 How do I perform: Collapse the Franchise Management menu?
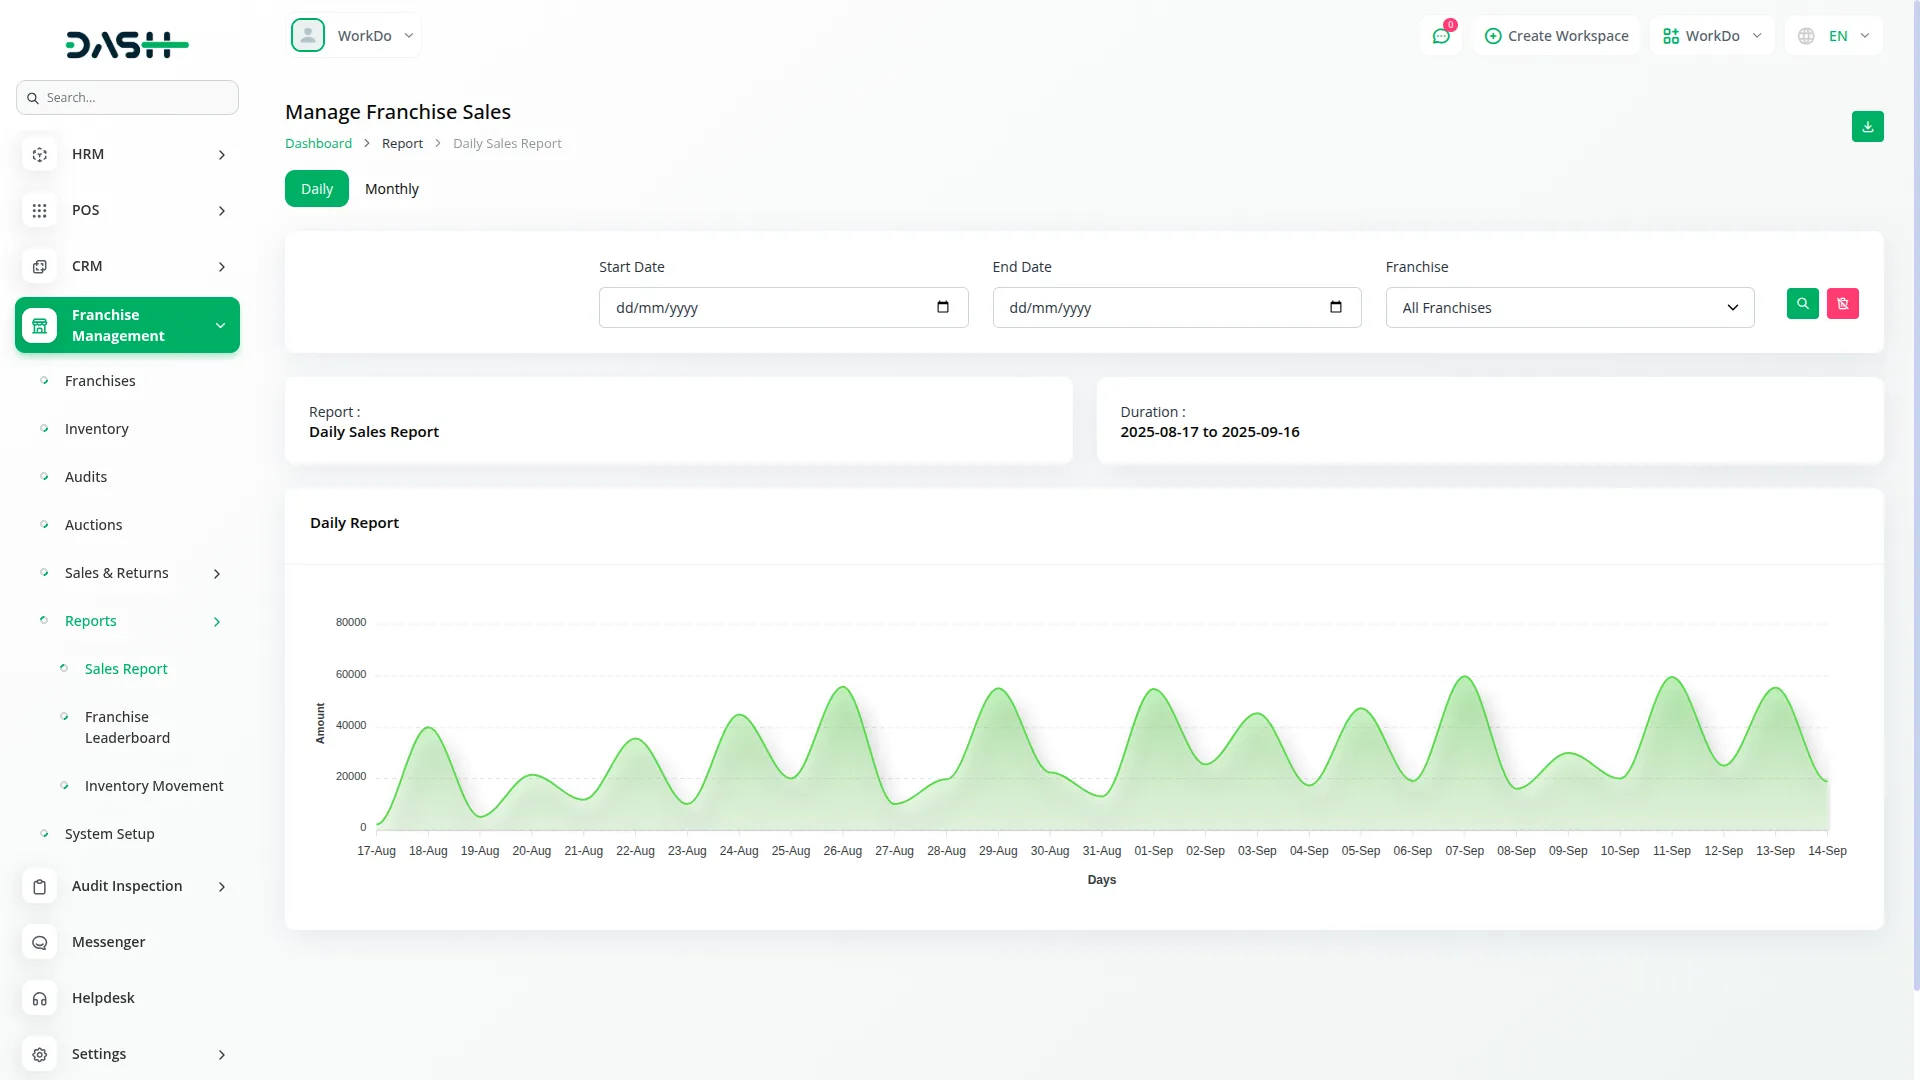[220, 326]
